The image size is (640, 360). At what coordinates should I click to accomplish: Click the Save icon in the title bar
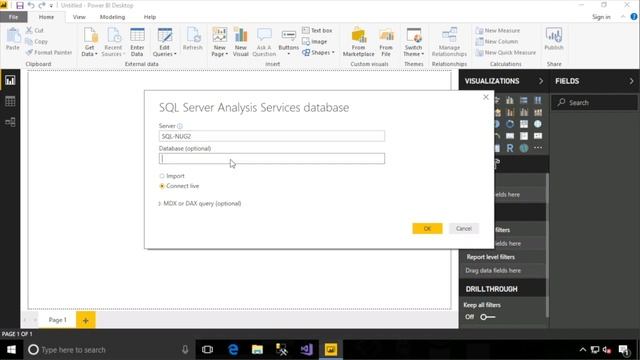[x=20, y=6]
